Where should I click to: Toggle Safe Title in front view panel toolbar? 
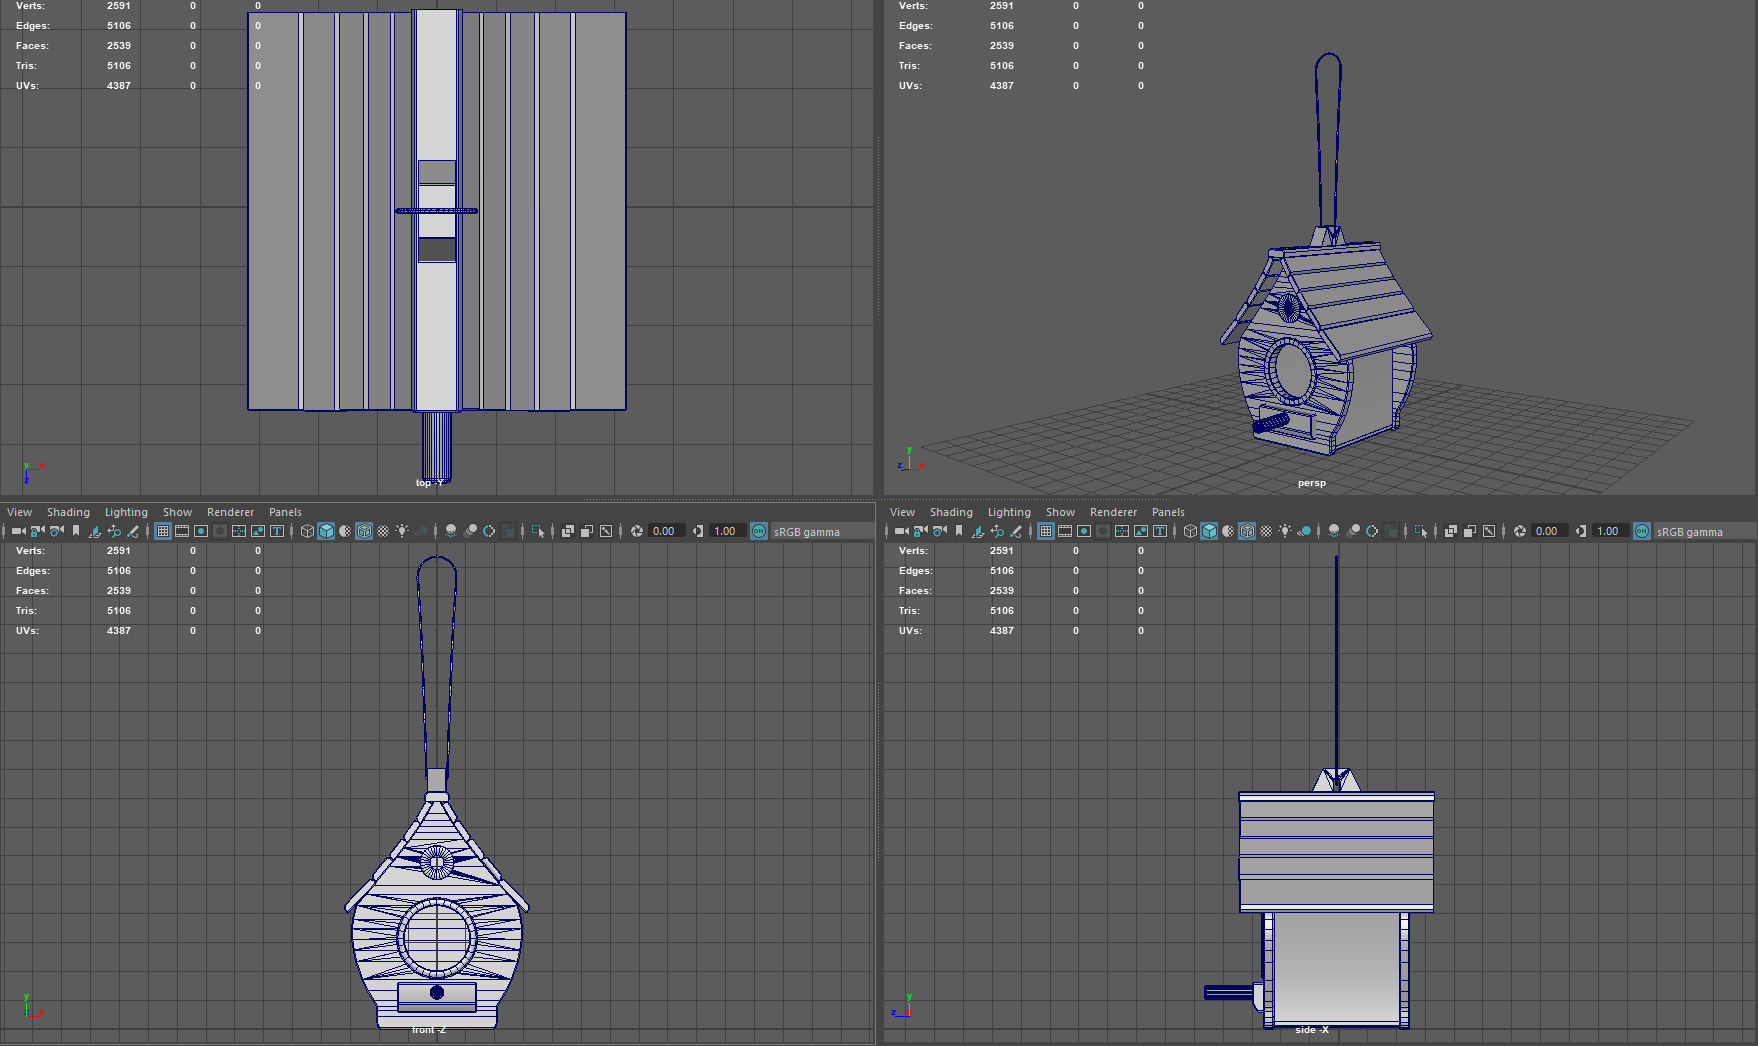[277, 531]
